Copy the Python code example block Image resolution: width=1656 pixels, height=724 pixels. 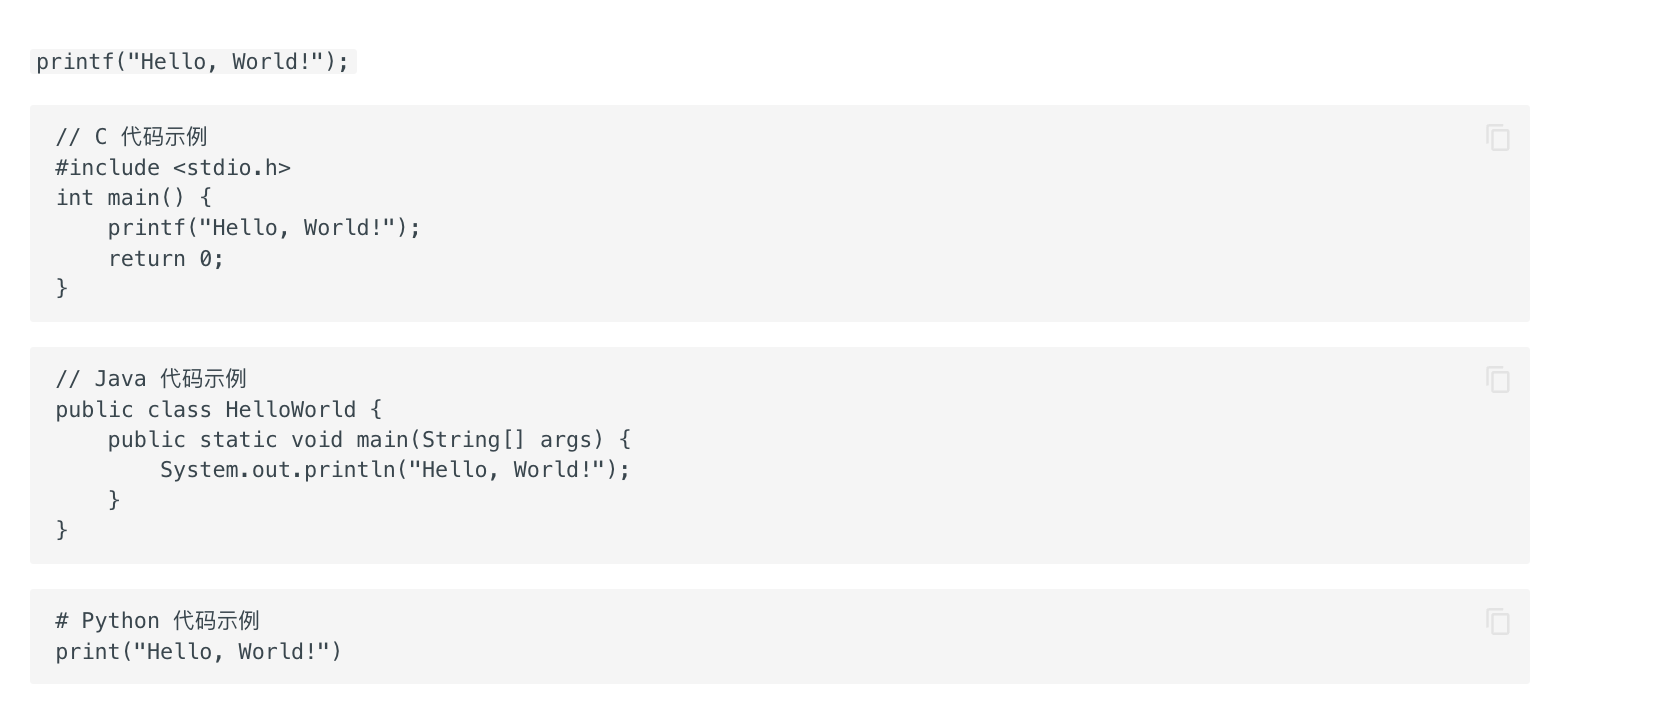[x=1497, y=622]
